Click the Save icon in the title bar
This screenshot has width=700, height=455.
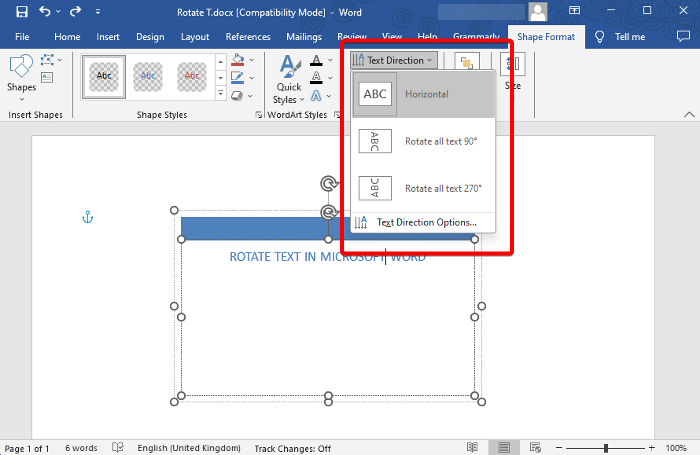(x=22, y=12)
